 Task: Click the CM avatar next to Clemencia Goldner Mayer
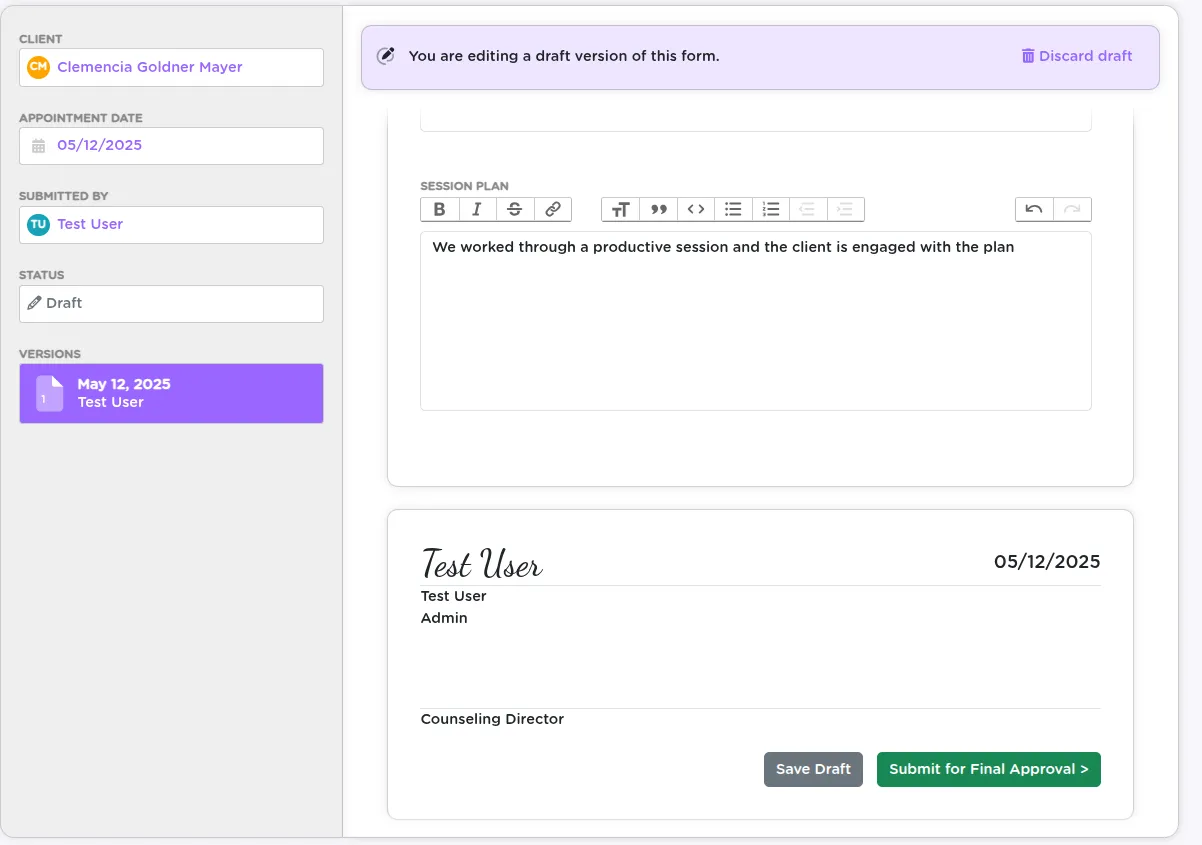click(38, 67)
